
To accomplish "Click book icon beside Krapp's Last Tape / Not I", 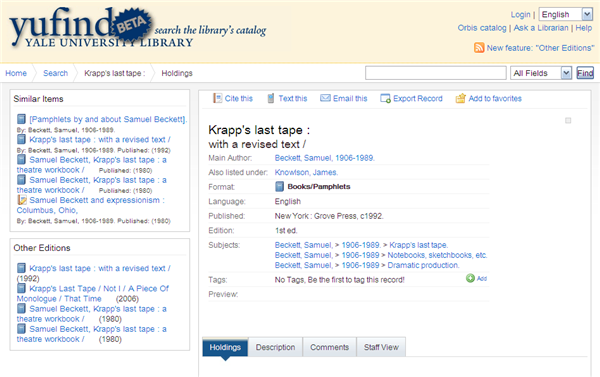I will coord(21,288).
